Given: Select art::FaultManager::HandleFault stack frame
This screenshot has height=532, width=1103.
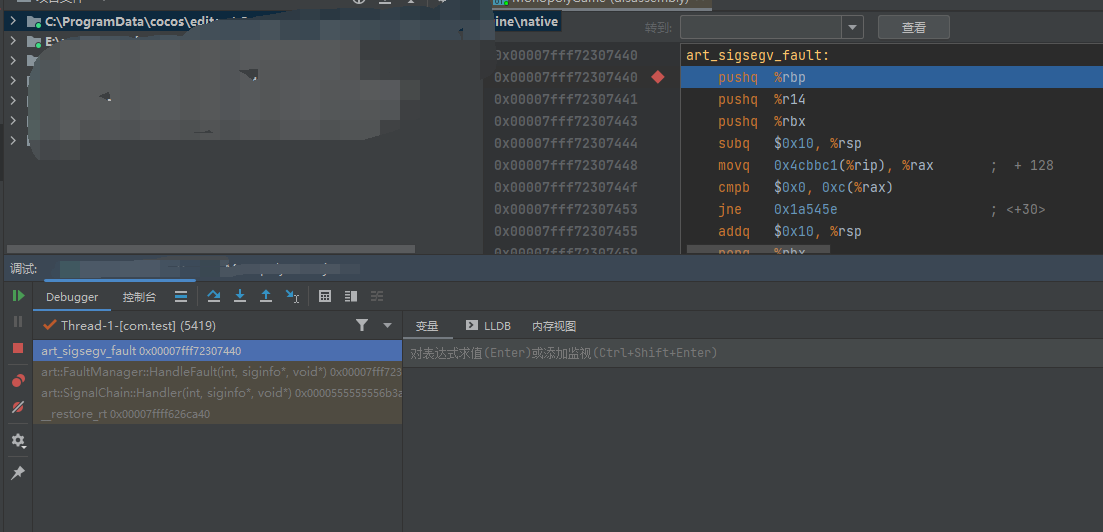Looking at the screenshot, I should point(217,372).
